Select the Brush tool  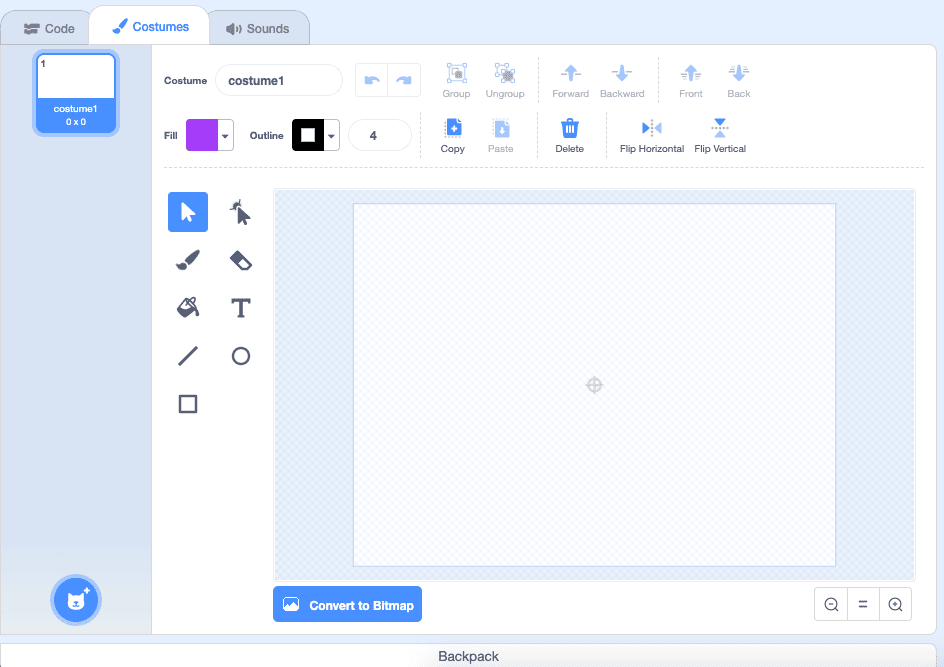[x=188, y=260]
